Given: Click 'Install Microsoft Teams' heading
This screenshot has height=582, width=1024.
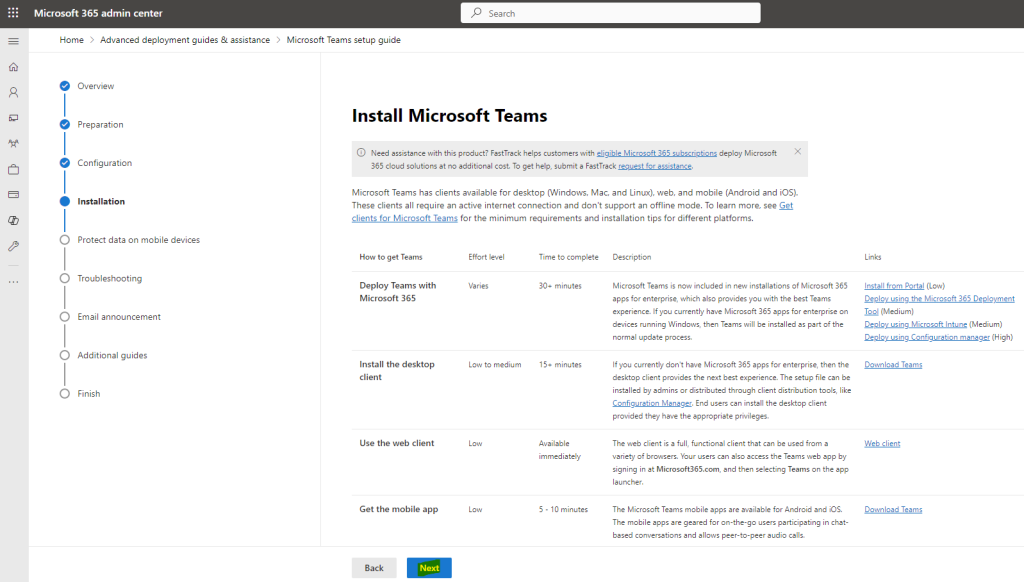Looking at the screenshot, I should (x=449, y=116).
